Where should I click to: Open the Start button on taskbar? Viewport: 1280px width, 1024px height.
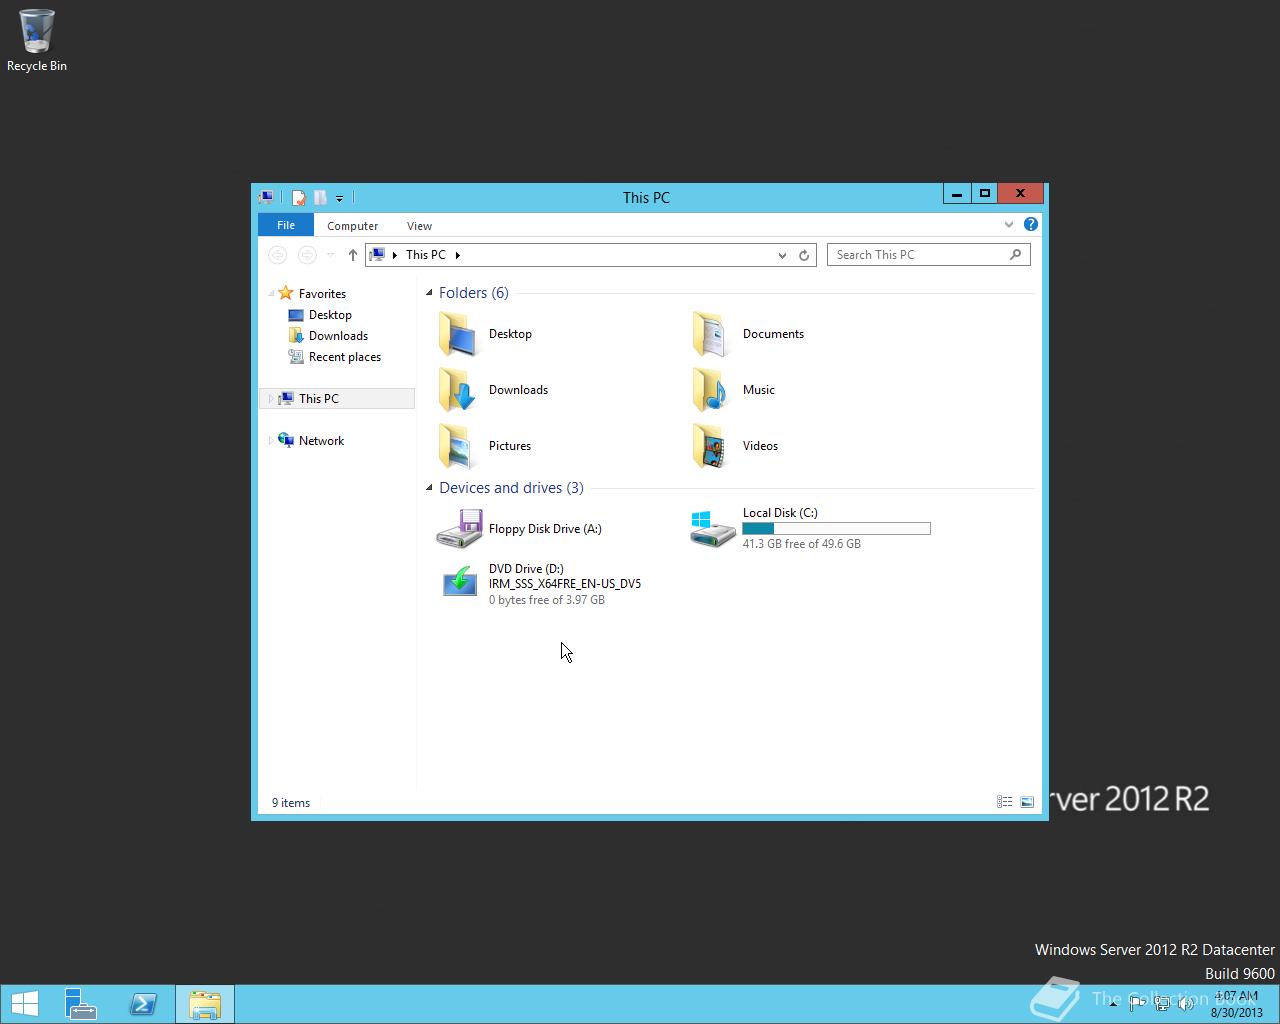[x=24, y=1004]
